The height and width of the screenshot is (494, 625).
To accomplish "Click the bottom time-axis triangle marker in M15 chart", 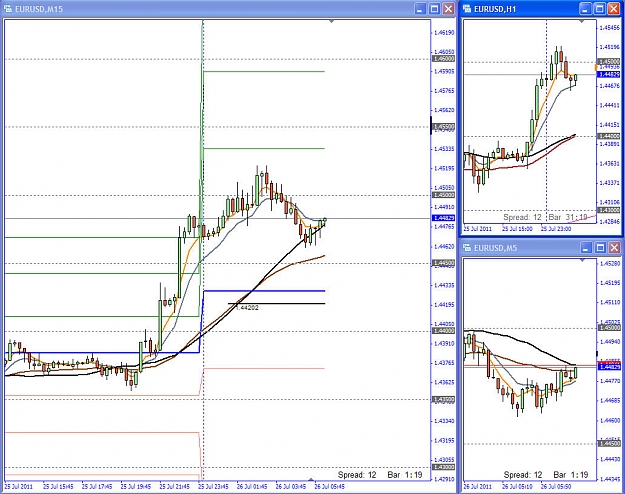I will (311, 479).
